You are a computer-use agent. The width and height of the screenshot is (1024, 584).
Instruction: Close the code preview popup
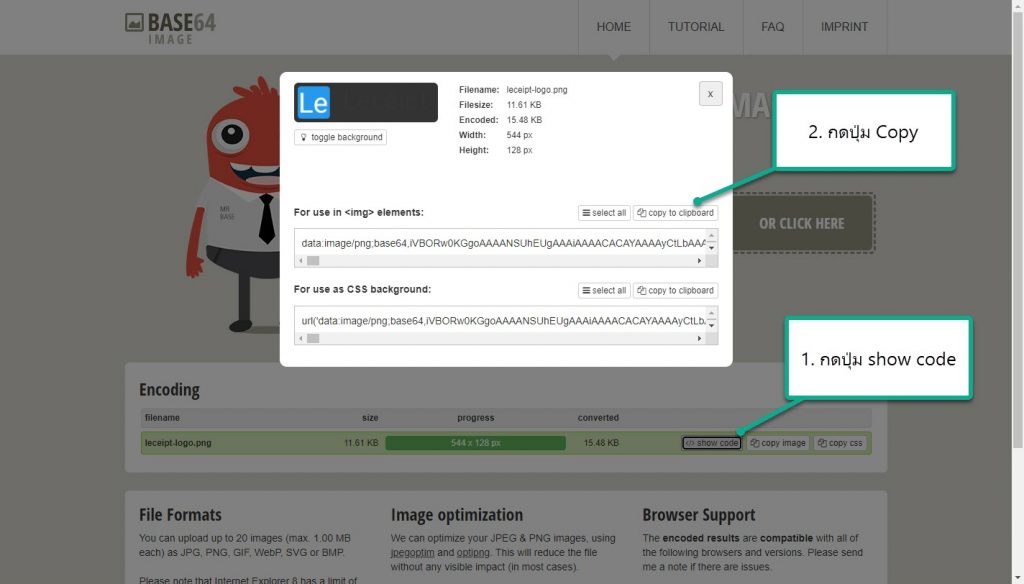(710, 93)
